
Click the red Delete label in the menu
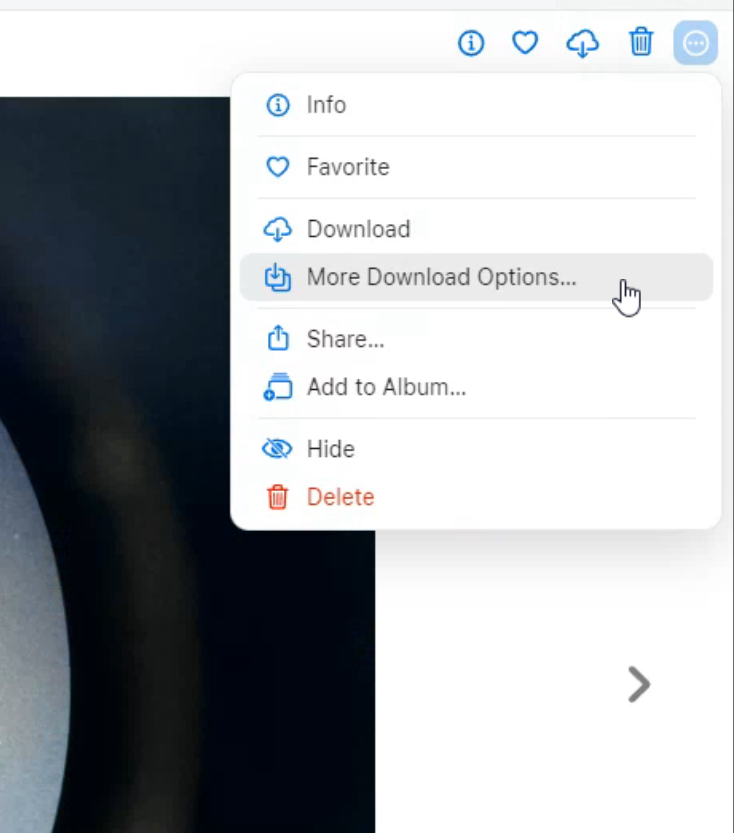[x=340, y=497]
